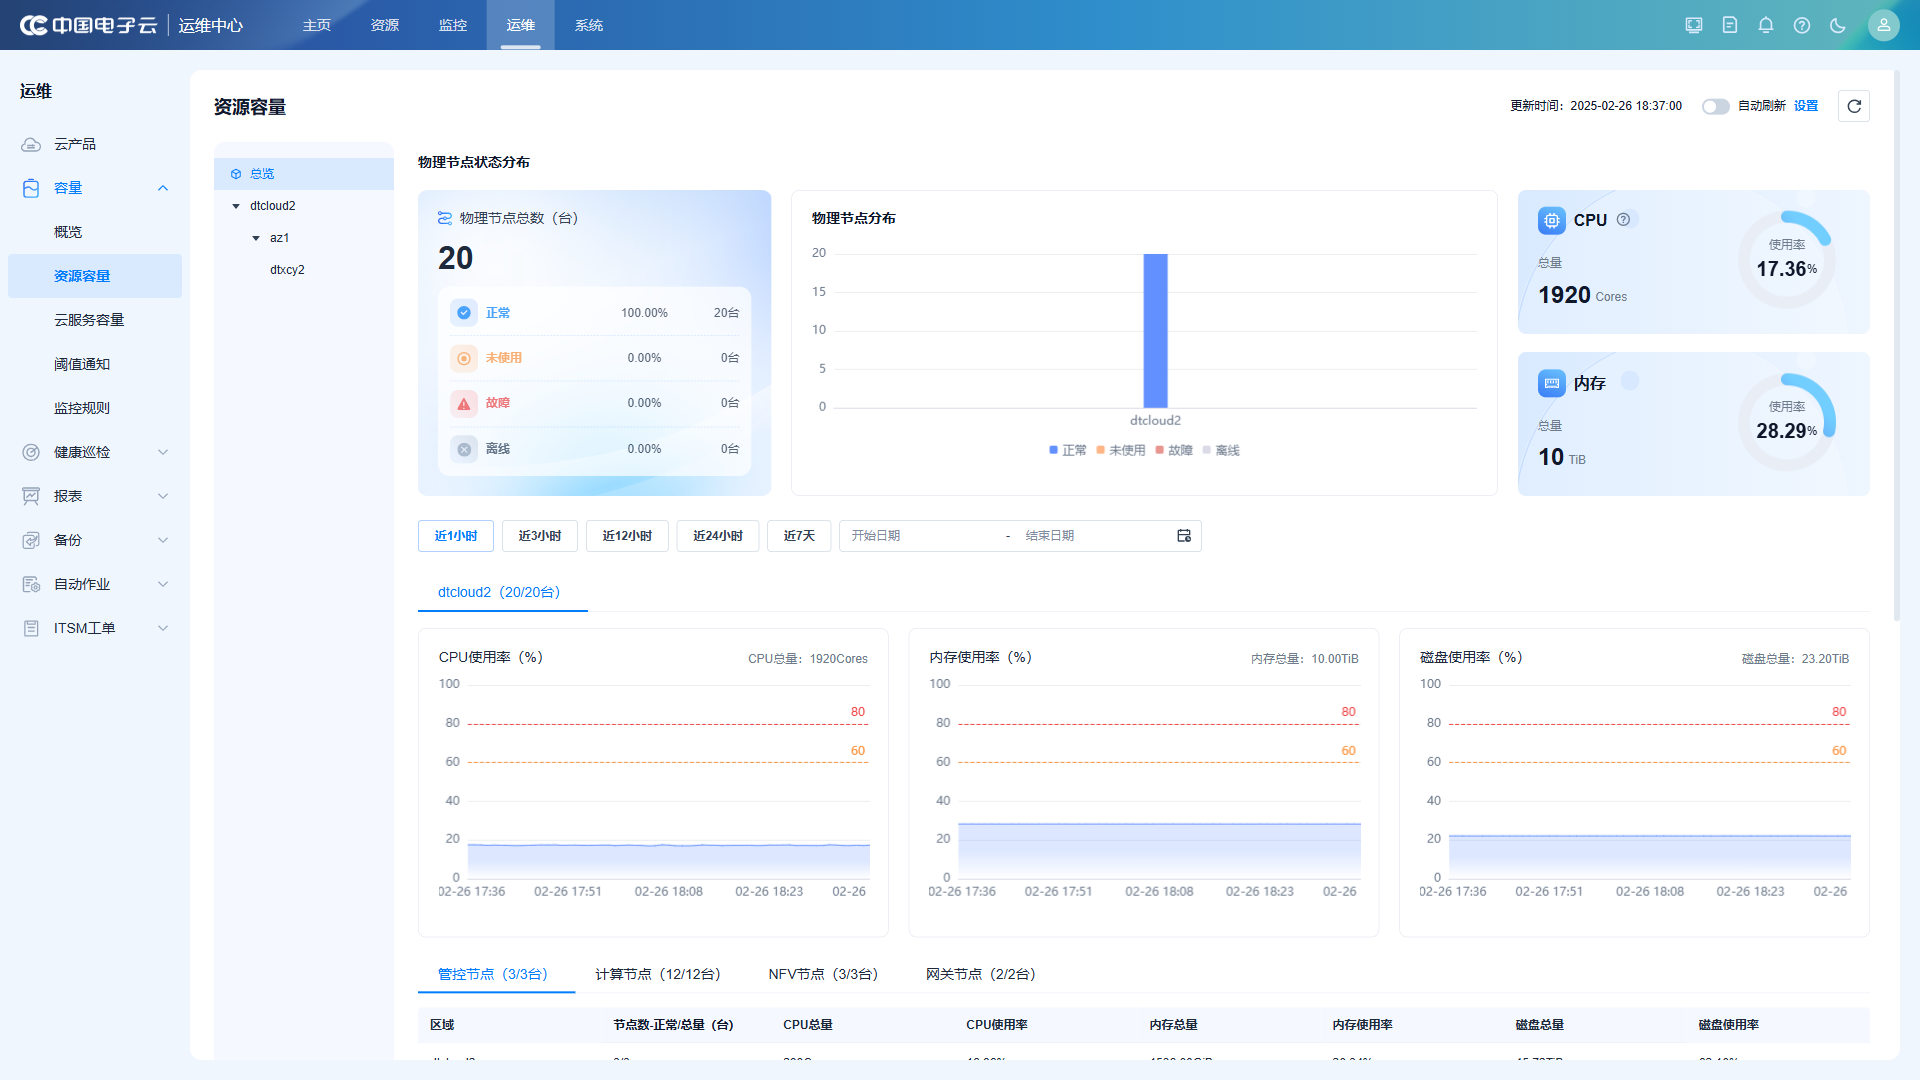Click the reports sidebar icon
Image resolution: width=1920 pixels, height=1080 pixels.
[x=31, y=496]
